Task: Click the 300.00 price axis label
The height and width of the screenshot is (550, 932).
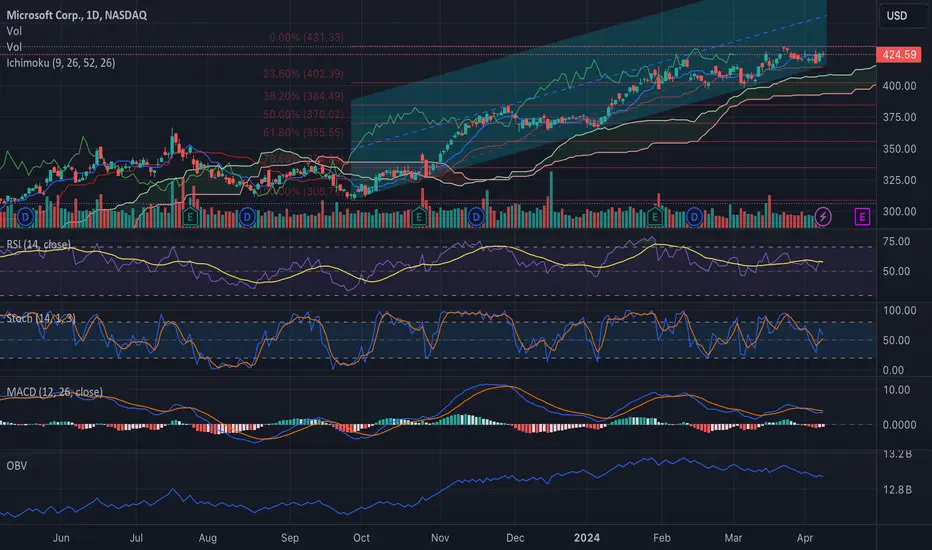Action: point(899,212)
